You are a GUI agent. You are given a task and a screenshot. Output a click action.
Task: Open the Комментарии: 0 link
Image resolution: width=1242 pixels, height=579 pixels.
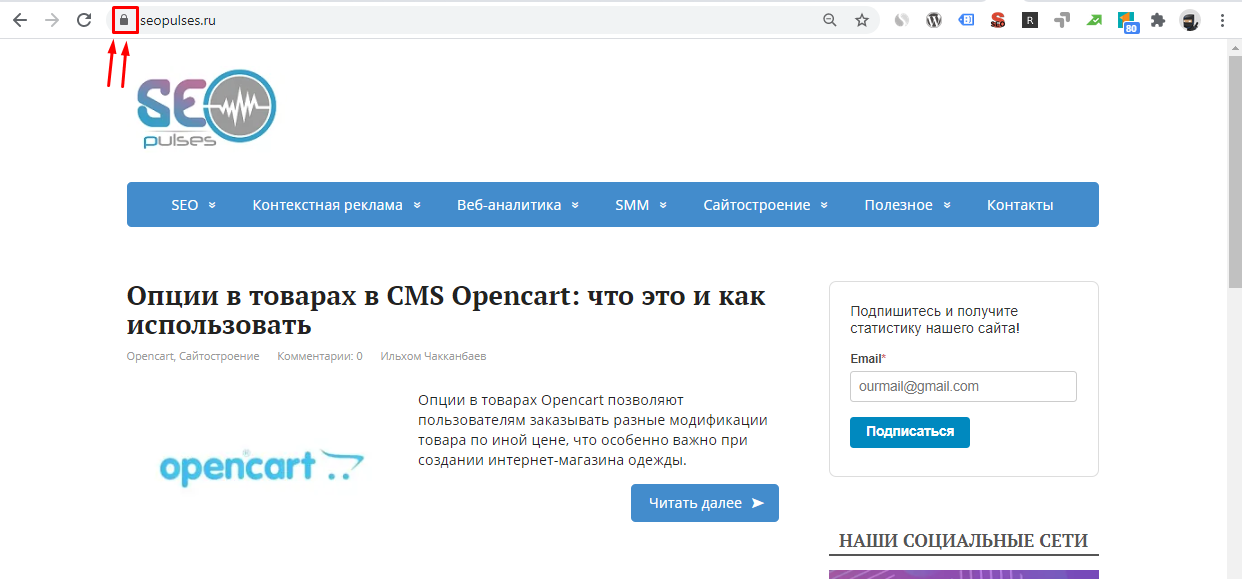[x=320, y=356]
